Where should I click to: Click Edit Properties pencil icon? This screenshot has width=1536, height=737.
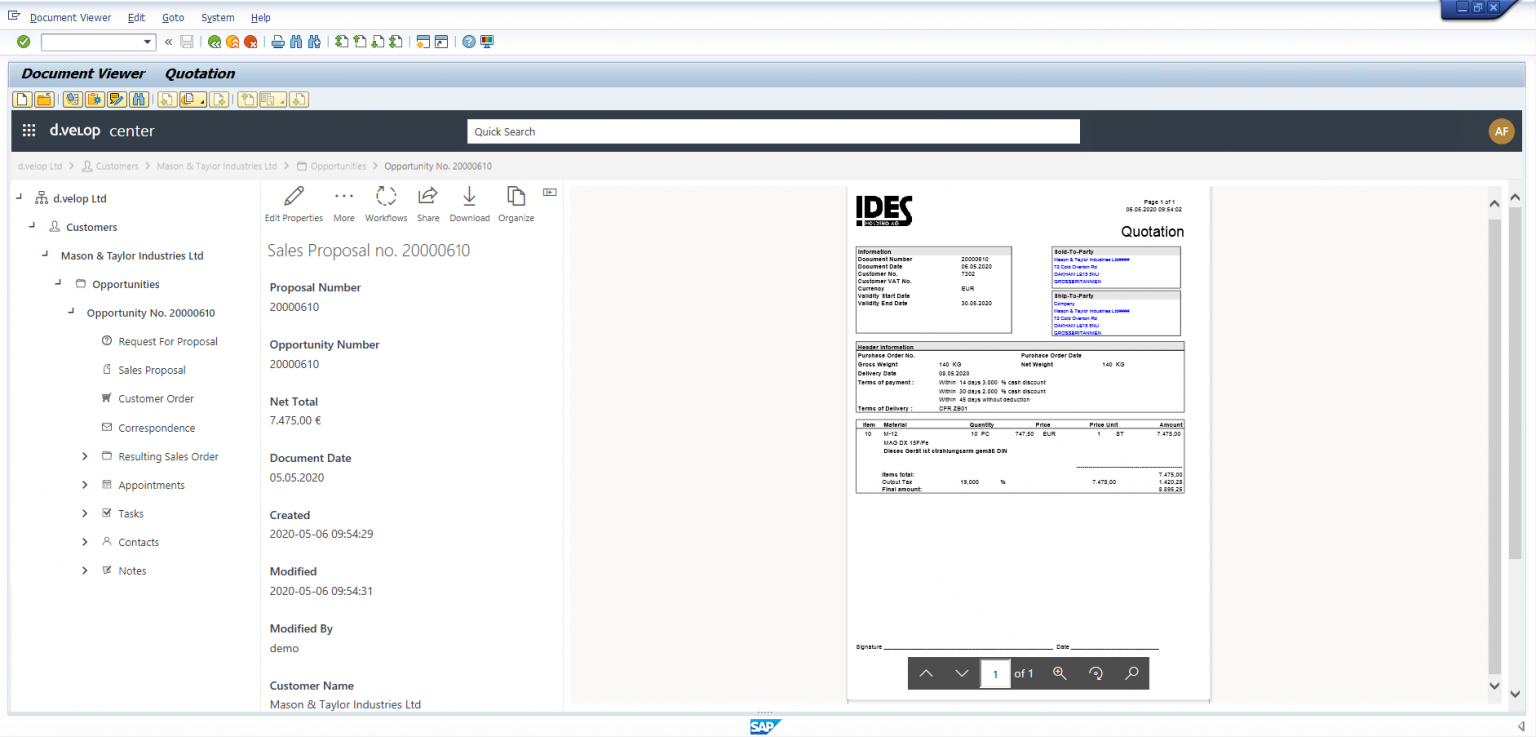pos(294,196)
